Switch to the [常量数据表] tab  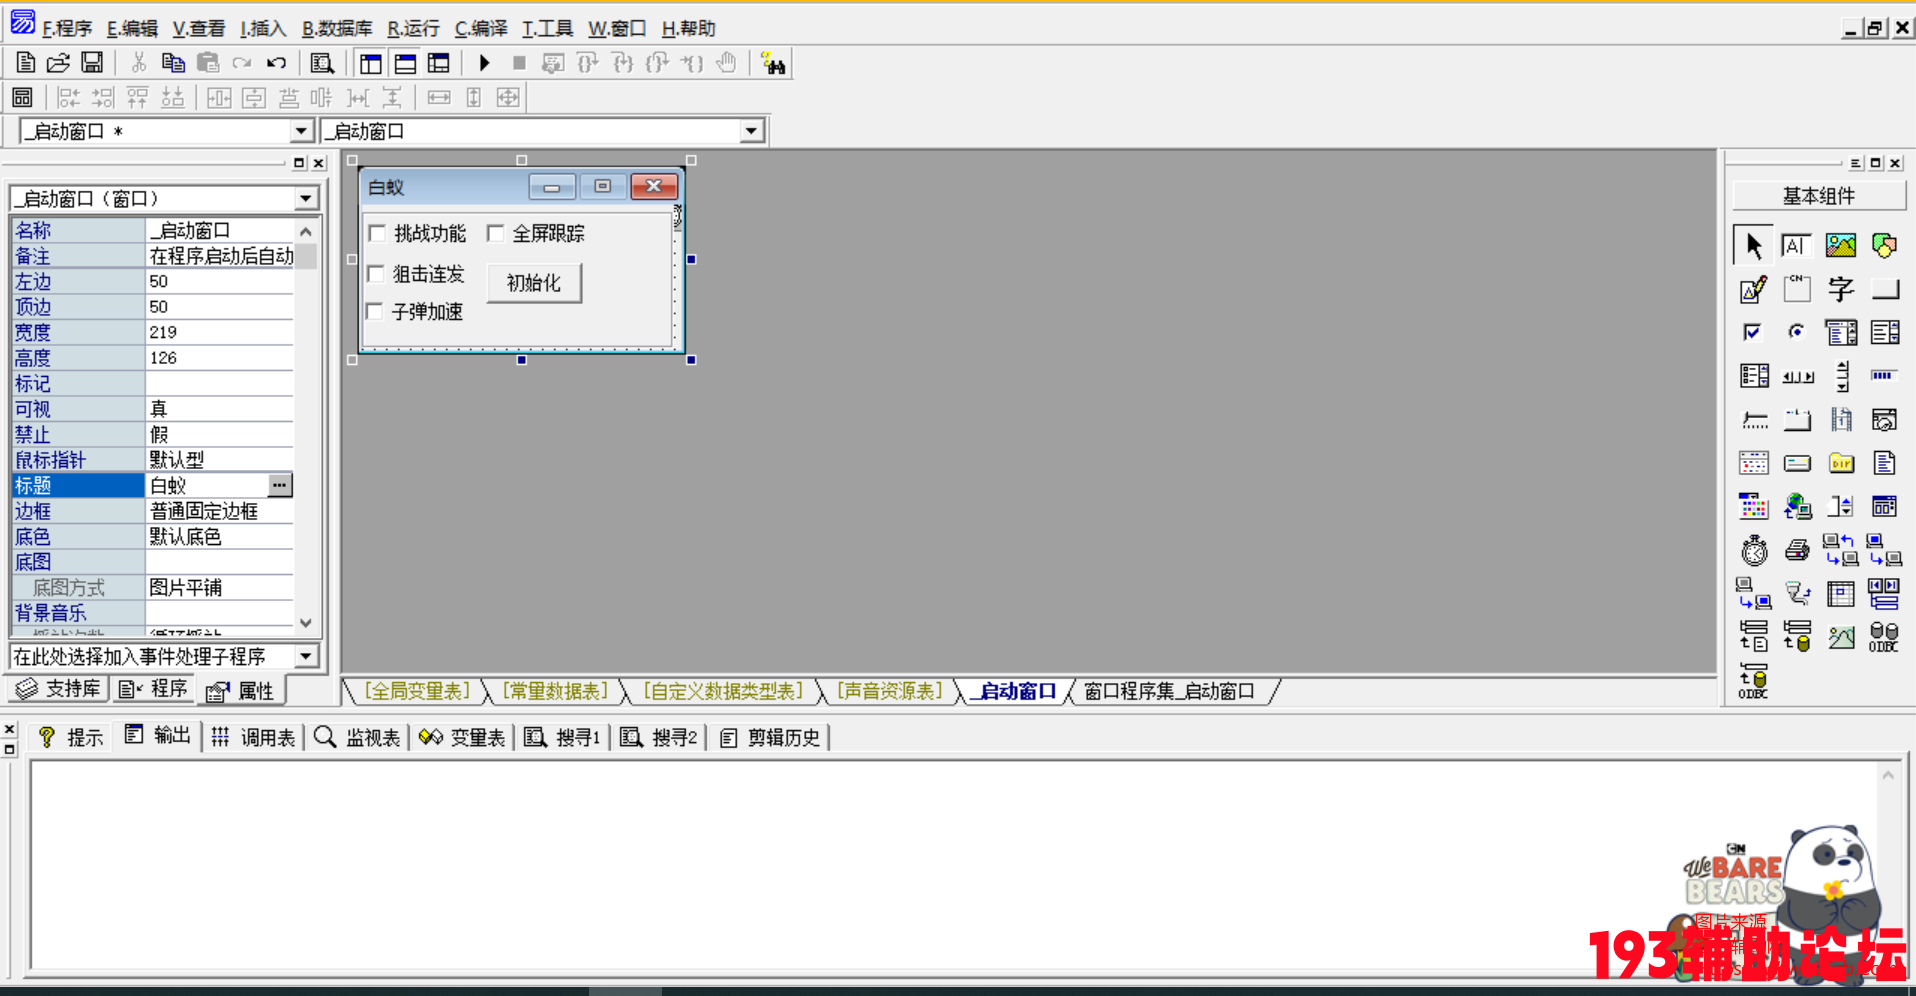point(555,691)
